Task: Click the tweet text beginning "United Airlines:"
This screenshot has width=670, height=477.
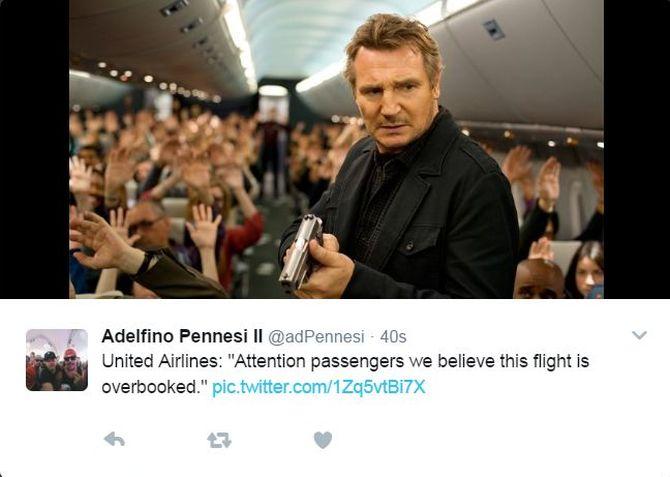Action: coord(345,374)
